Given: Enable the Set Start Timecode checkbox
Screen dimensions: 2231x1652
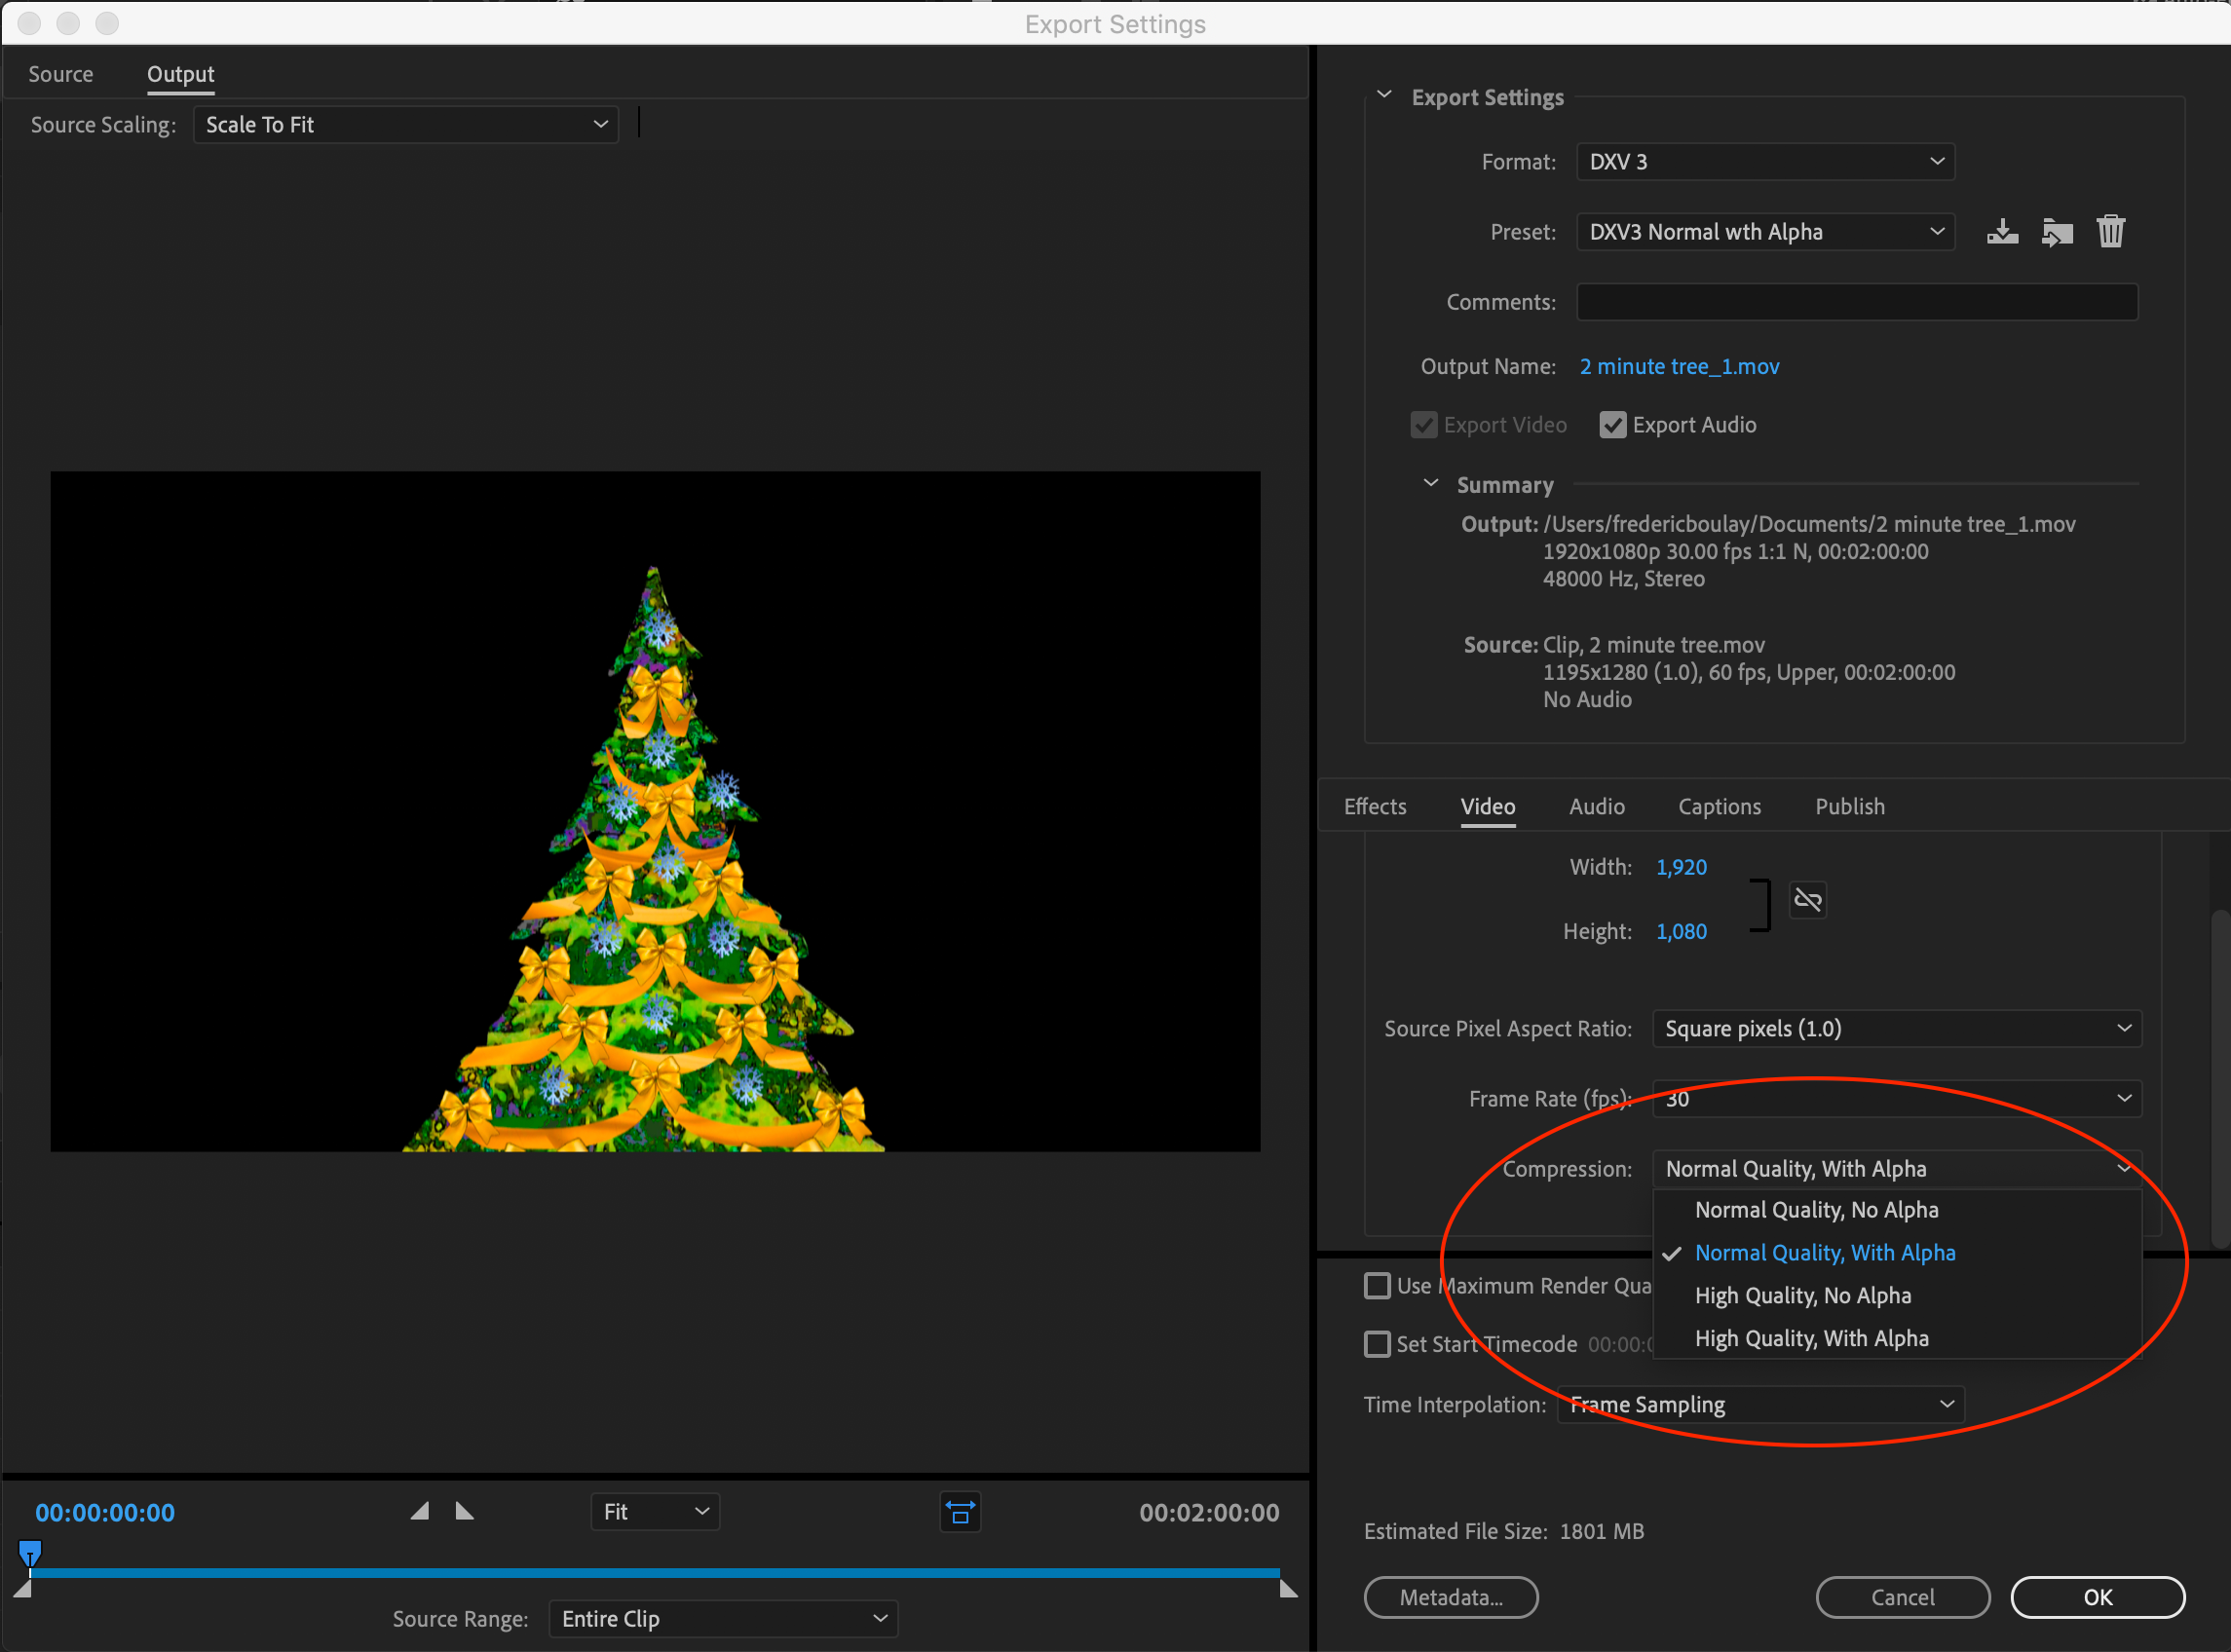Looking at the screenshot, I should 1377,1344.
